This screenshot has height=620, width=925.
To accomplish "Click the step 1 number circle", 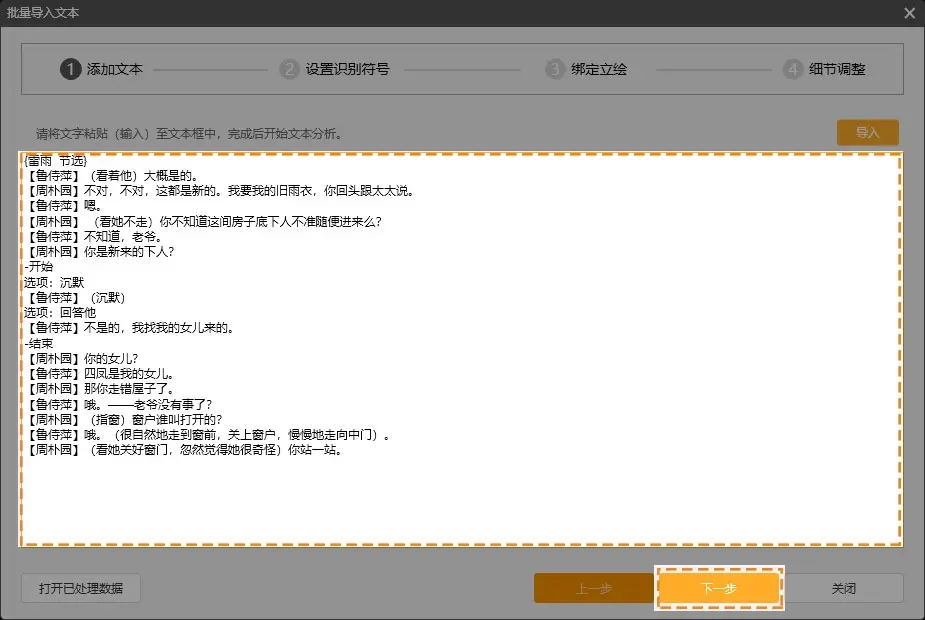I will point(70,69).
